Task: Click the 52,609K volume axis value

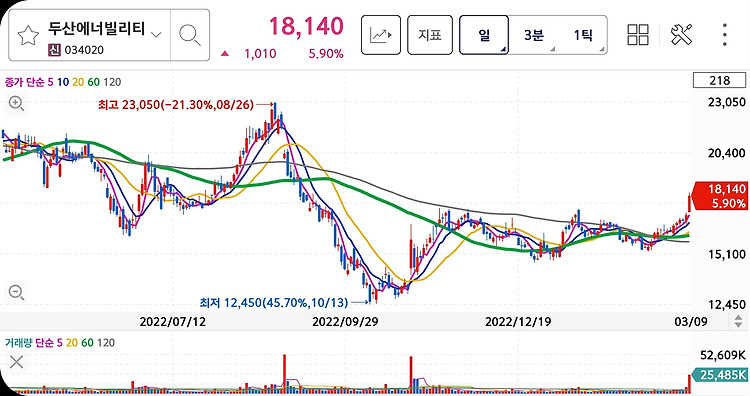Action: pos(723,355)
